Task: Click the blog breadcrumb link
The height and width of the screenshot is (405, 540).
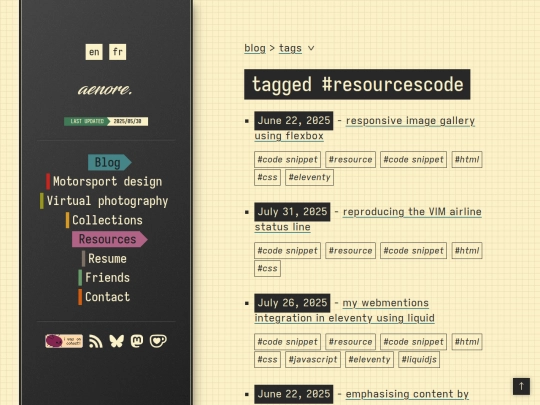Action: point(255,48)
